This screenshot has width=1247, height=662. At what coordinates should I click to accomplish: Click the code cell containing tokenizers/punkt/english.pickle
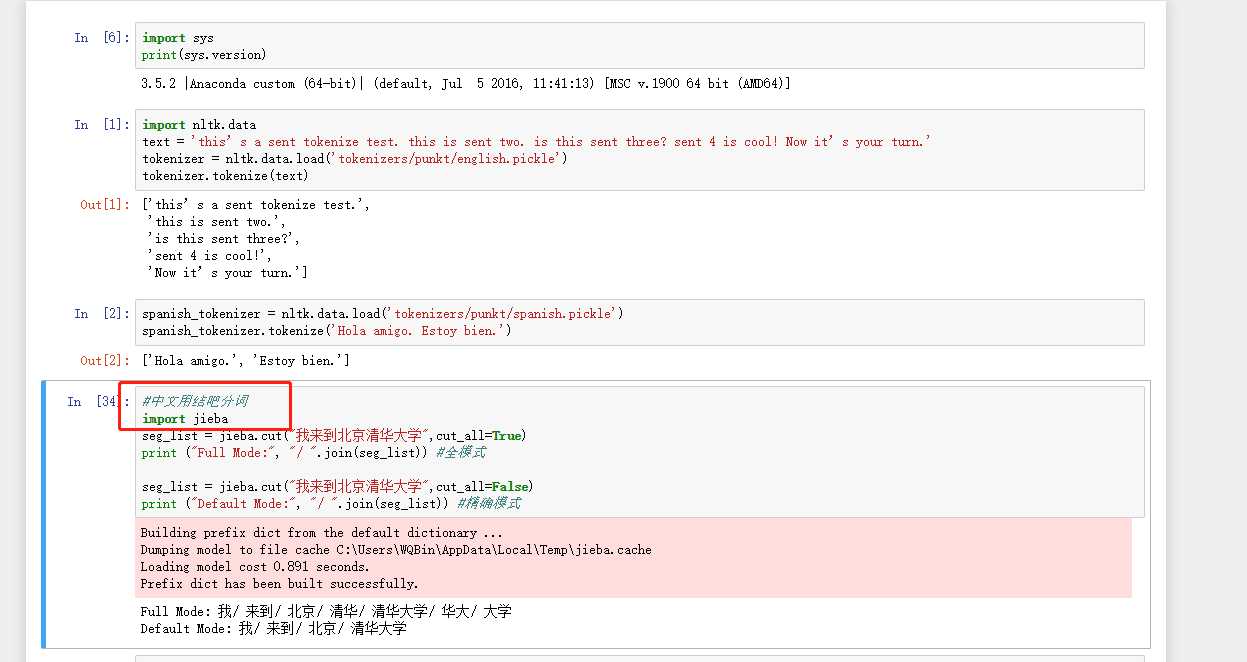(639, 150)
